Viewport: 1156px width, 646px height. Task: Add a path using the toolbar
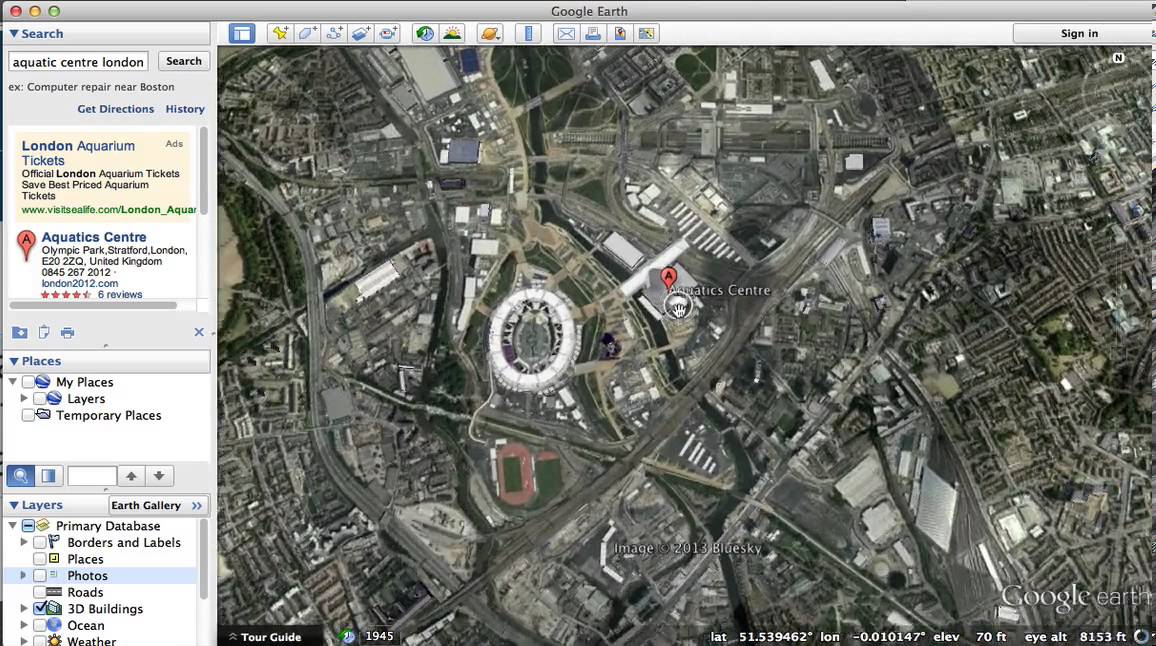pos(334,33)
